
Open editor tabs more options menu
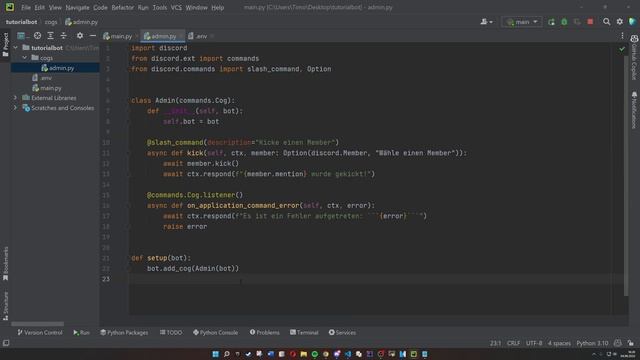click(622, 36)
